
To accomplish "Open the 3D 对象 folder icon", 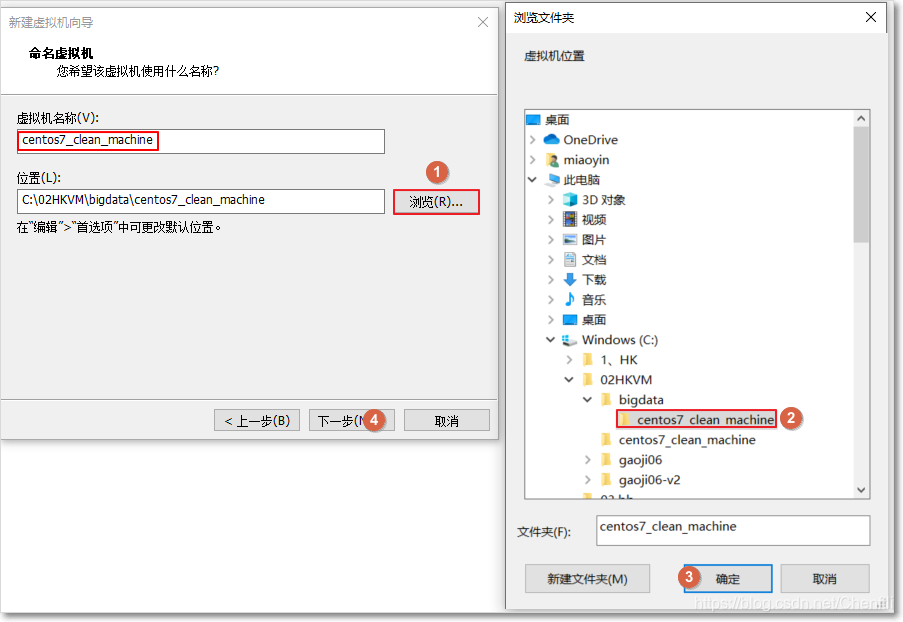I will point(571,199).
